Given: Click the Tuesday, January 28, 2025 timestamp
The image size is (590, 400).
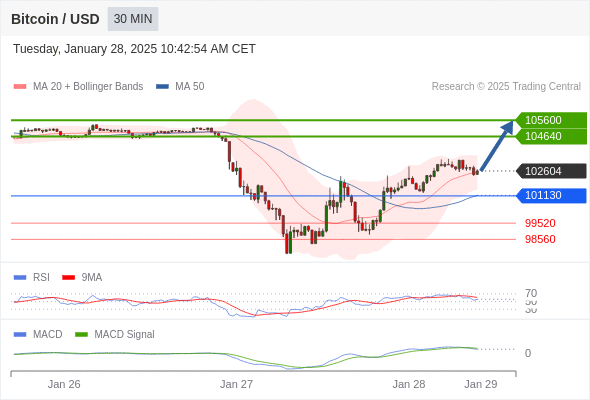Looking at the screenshot, I should point(134,49).
